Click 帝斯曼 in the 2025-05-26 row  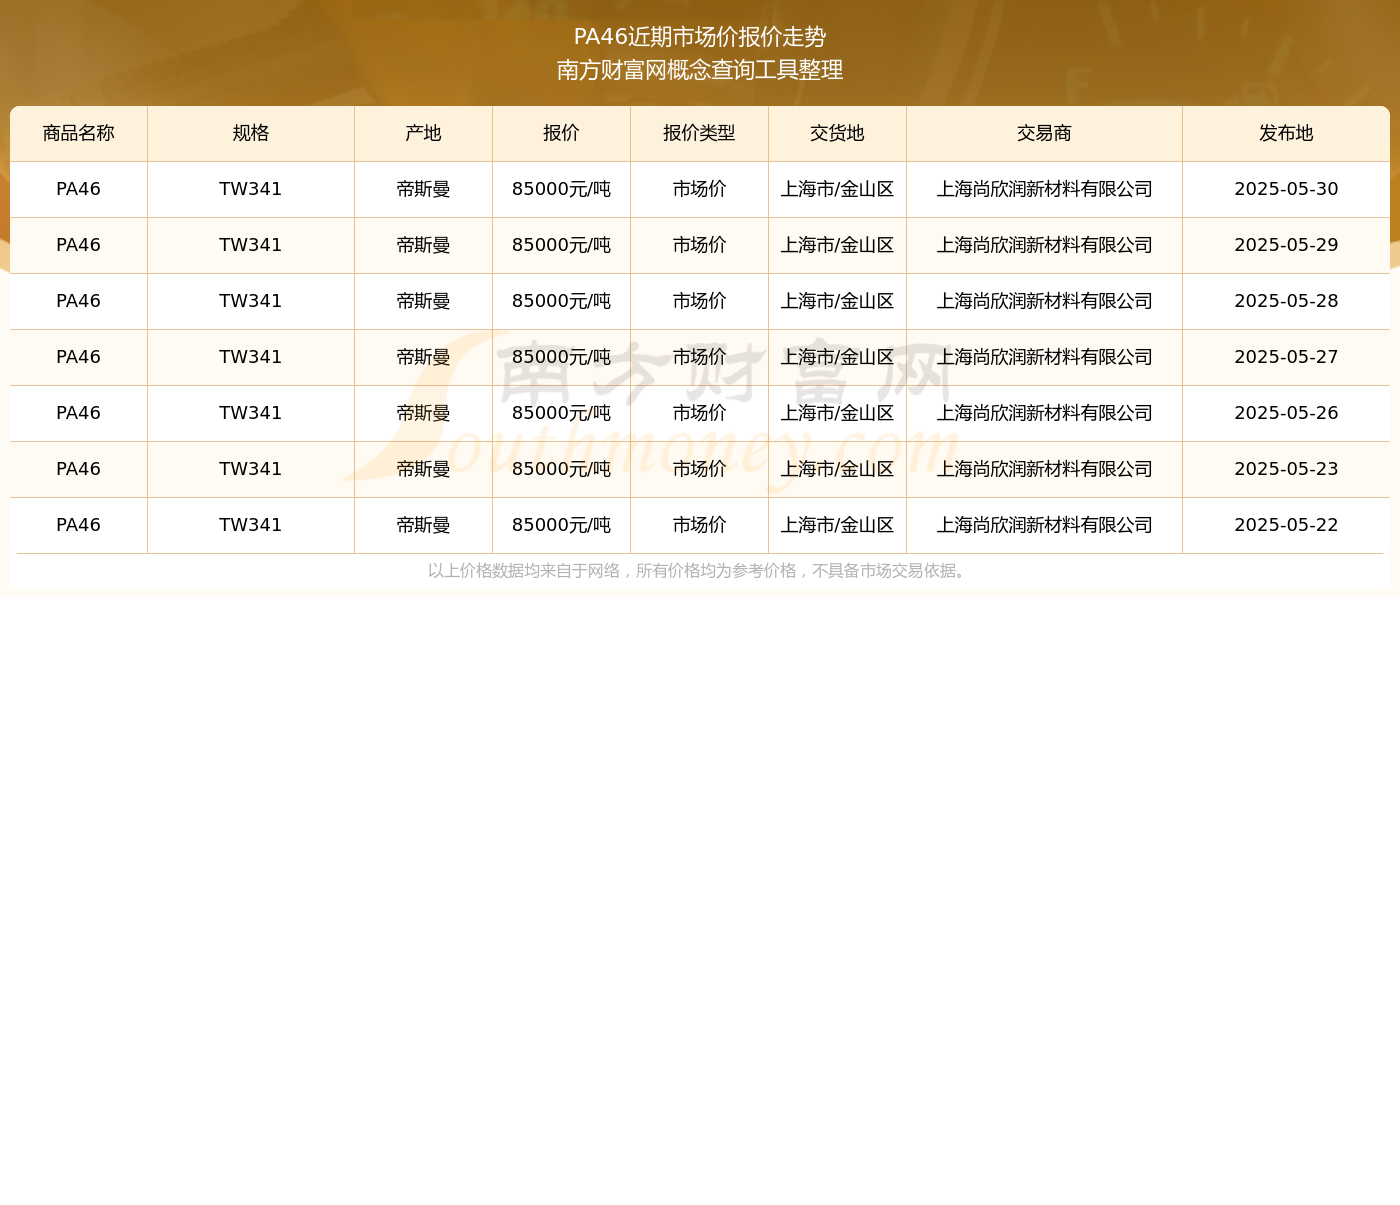pos(423,413)
